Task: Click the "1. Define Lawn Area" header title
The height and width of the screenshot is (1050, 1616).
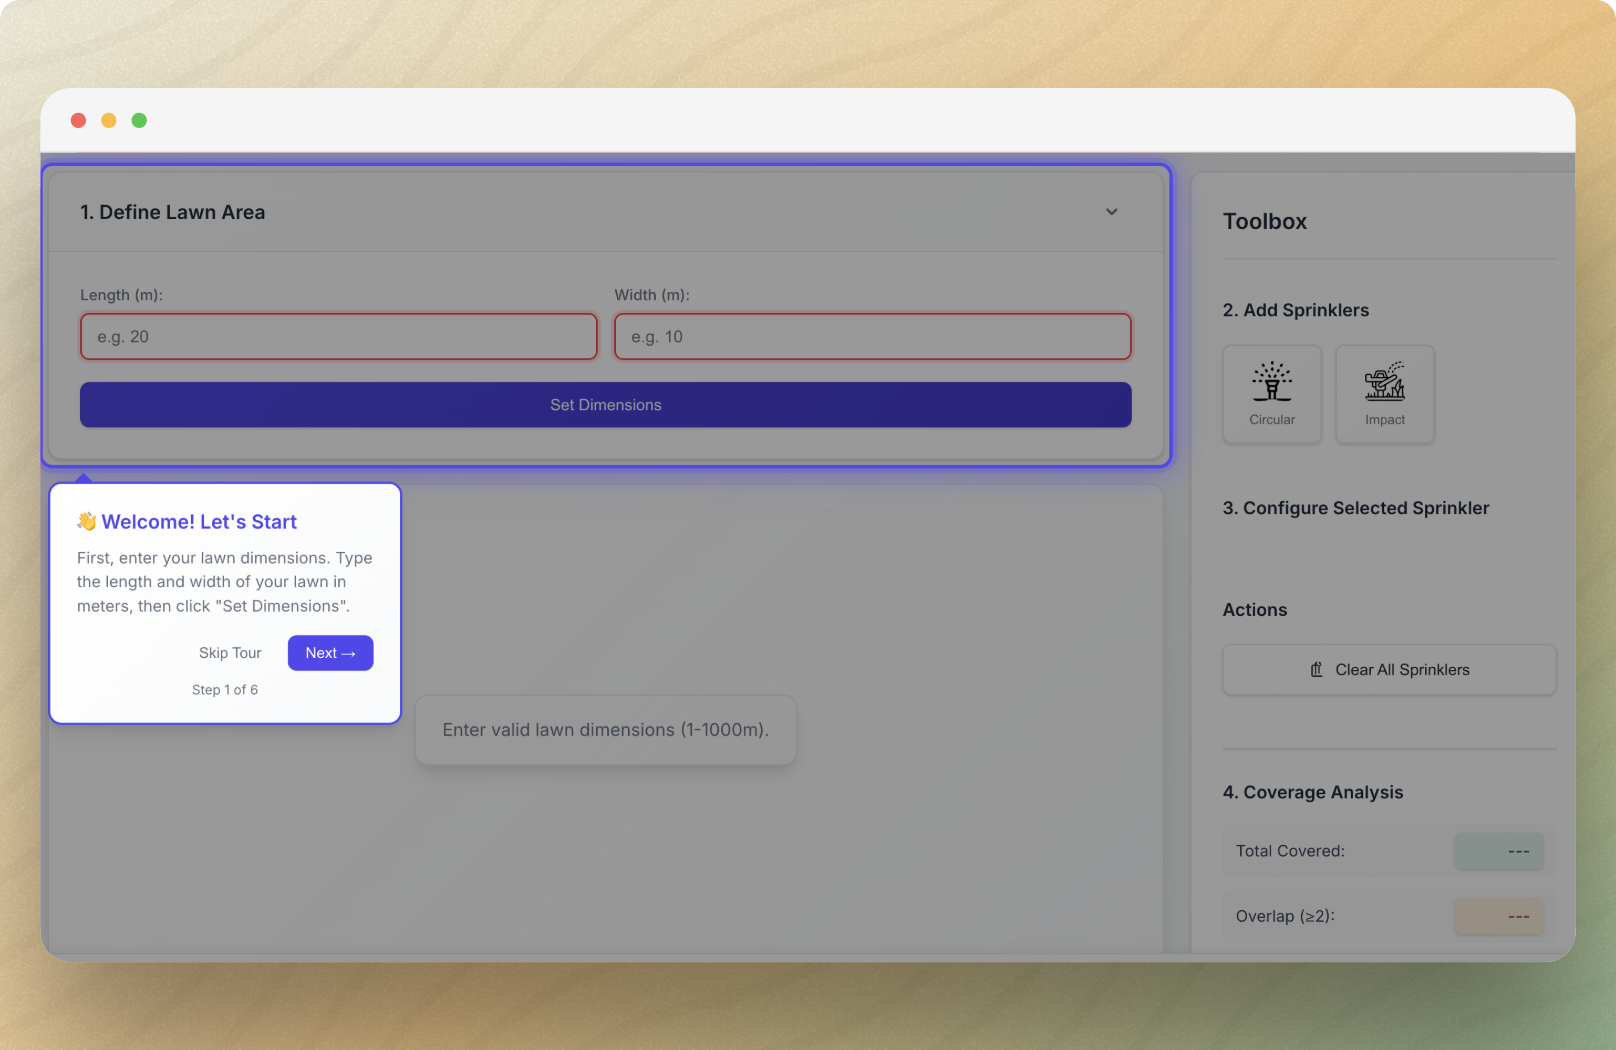Action: click(172, 212)
